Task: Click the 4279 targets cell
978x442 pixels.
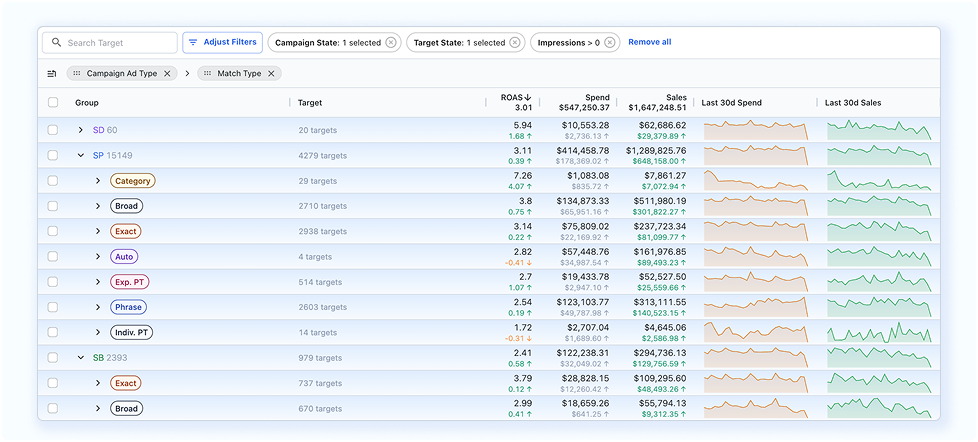Action: click(322, 155)
